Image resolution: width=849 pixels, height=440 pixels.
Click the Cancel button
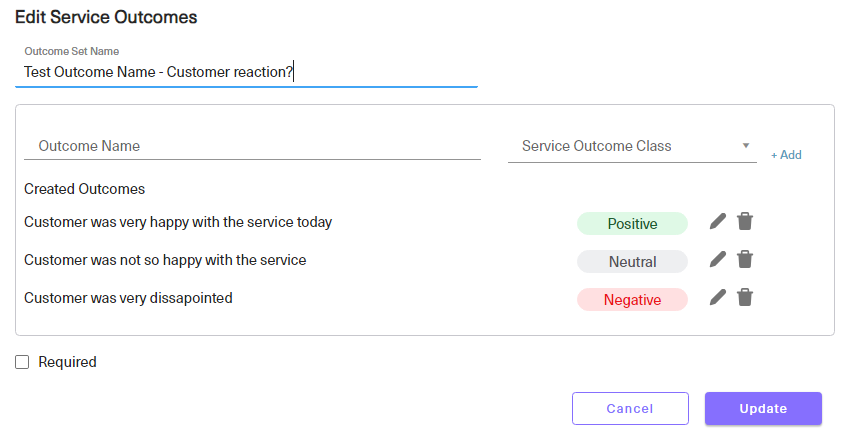(x=630, y=409)
